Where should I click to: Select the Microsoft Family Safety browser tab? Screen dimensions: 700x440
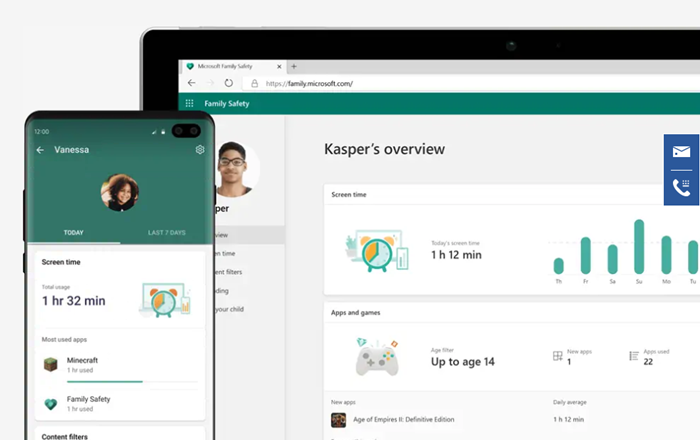tap(233, 66)
